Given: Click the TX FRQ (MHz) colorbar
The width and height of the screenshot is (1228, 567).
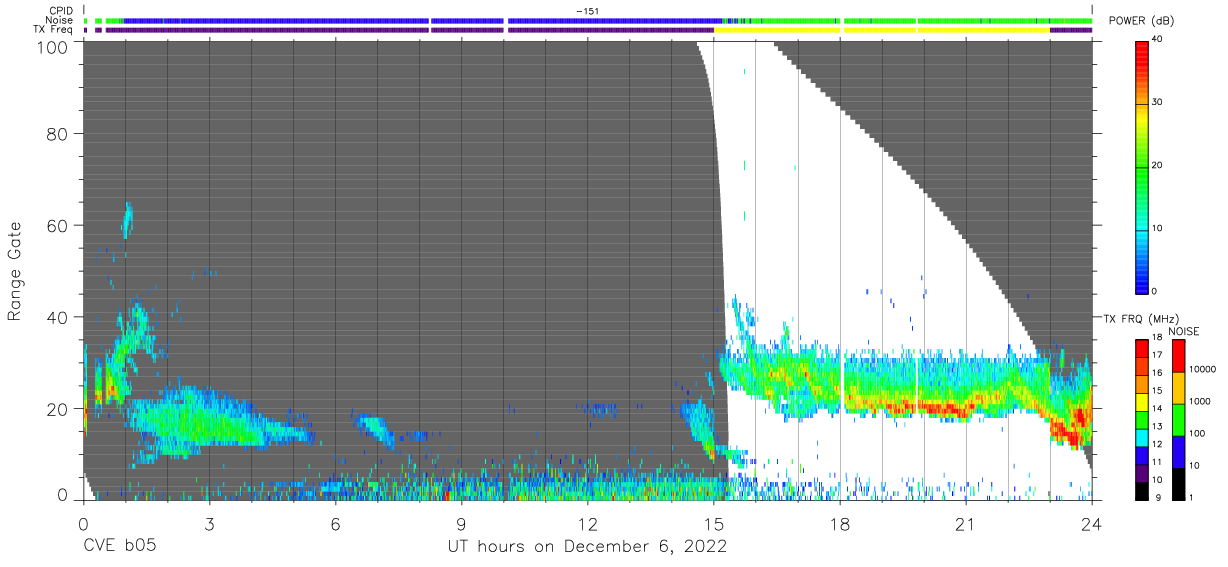Looking at the screenshot, I should (x=1142, y=418).
